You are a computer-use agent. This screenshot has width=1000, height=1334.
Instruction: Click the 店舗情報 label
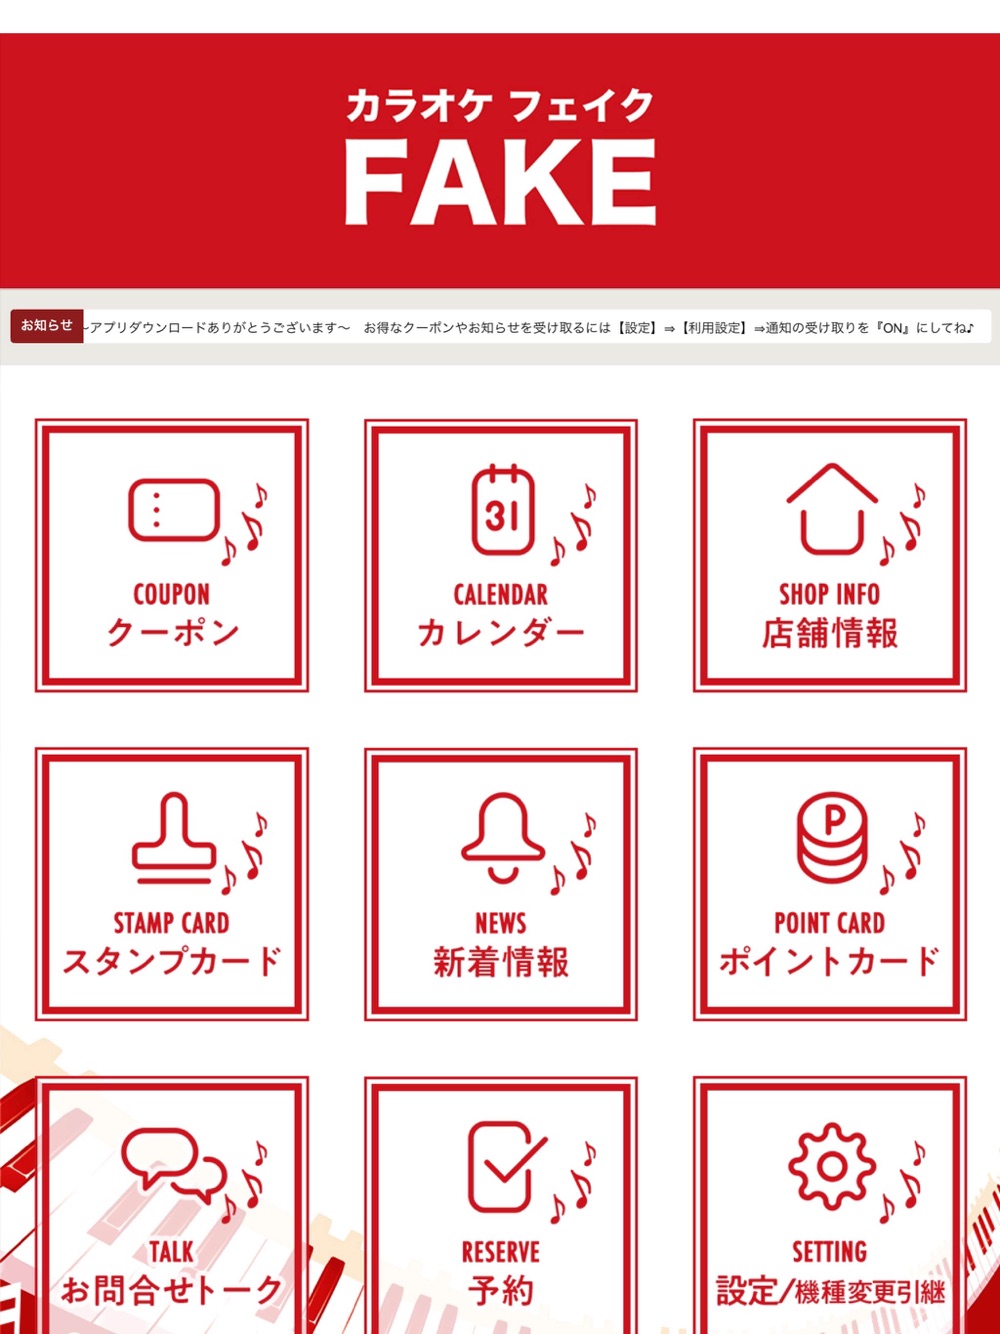tap(830, 633)
